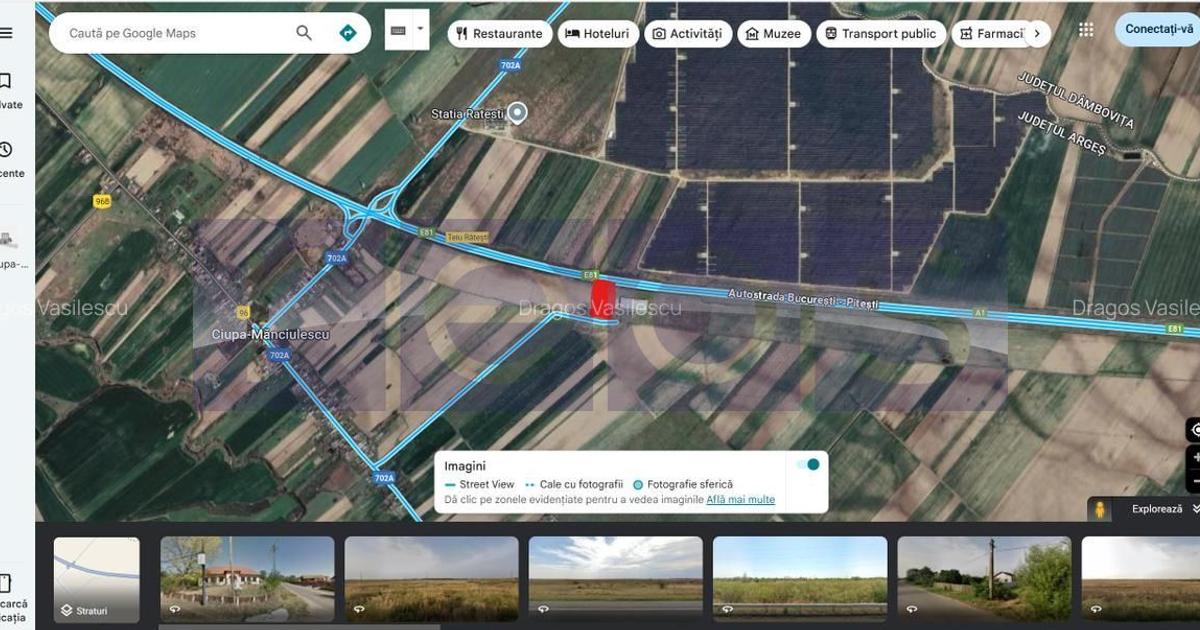Click the Directions icon beside the search bar
1200x630 pixels.
tap(347, 32)
